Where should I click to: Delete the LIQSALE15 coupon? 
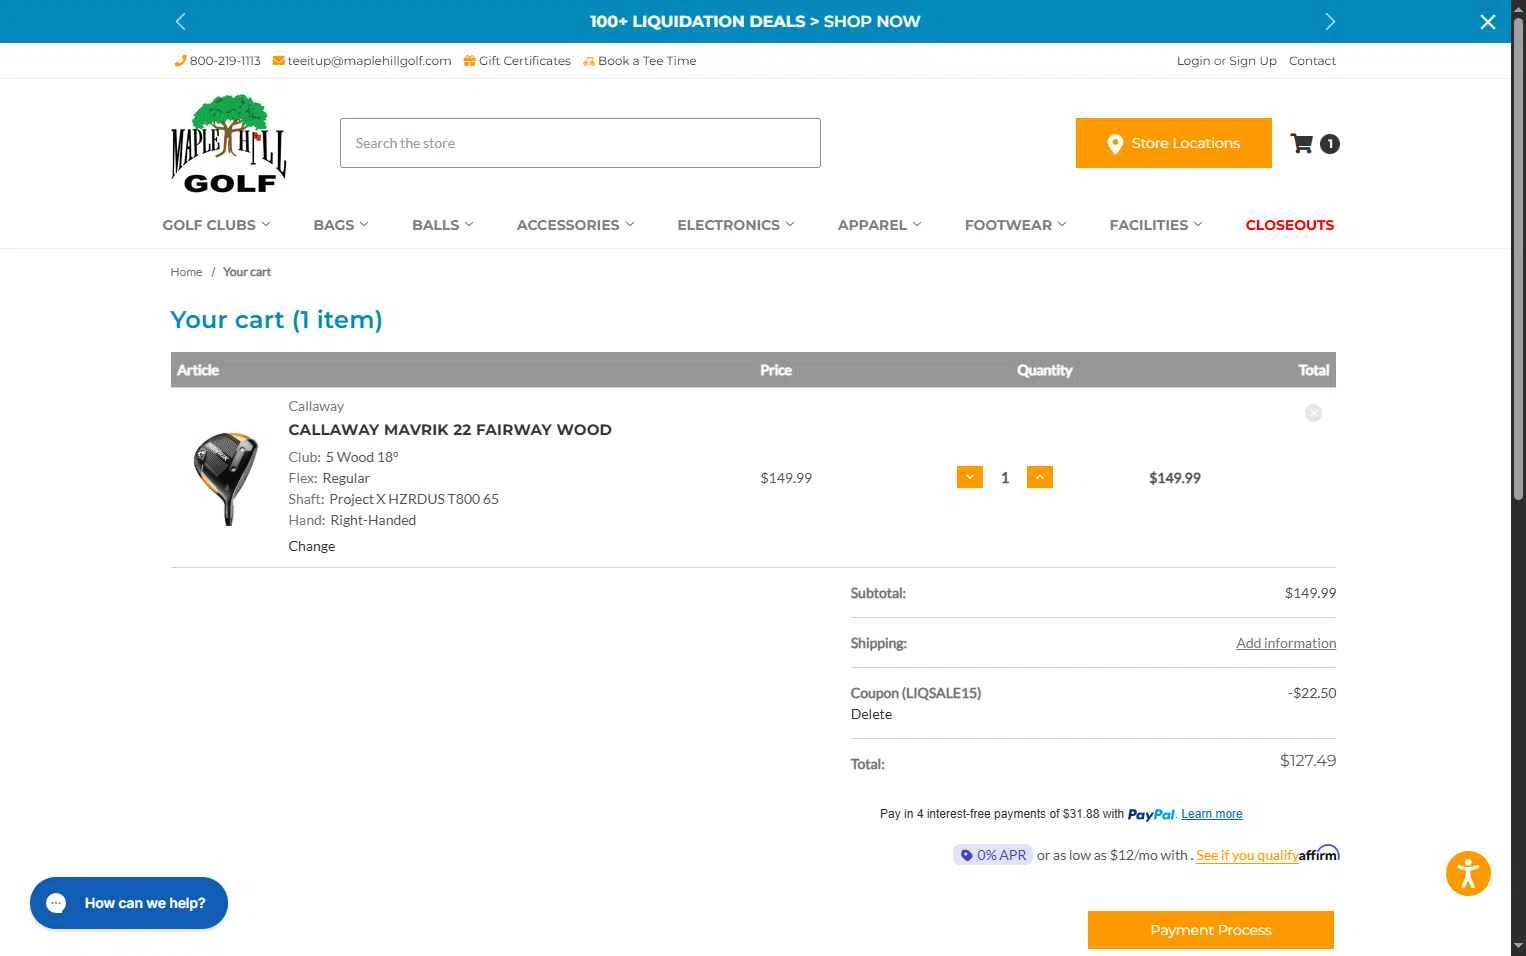[x=871, y=714]
